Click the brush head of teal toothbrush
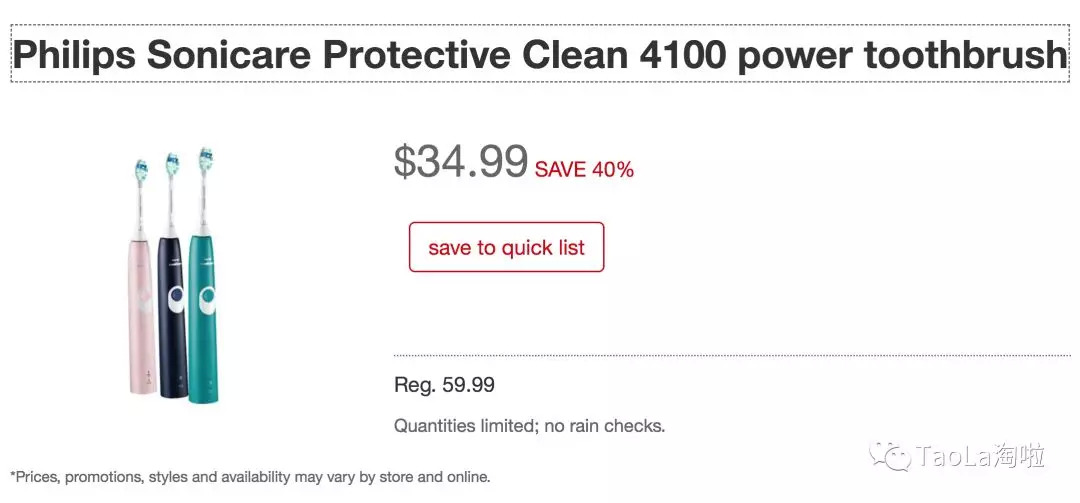This screenshot has height=503, width=1080. (x=205, y=157)
